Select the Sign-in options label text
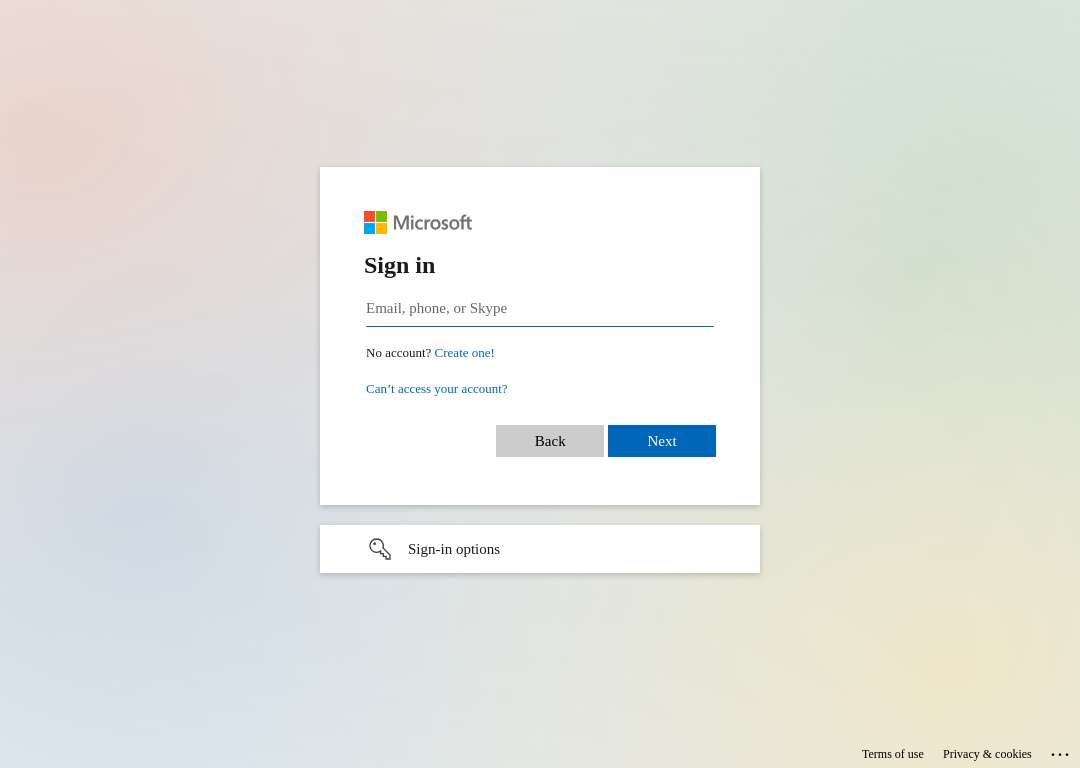This screenshot has width=1080, height=768. tap(454, 549)
